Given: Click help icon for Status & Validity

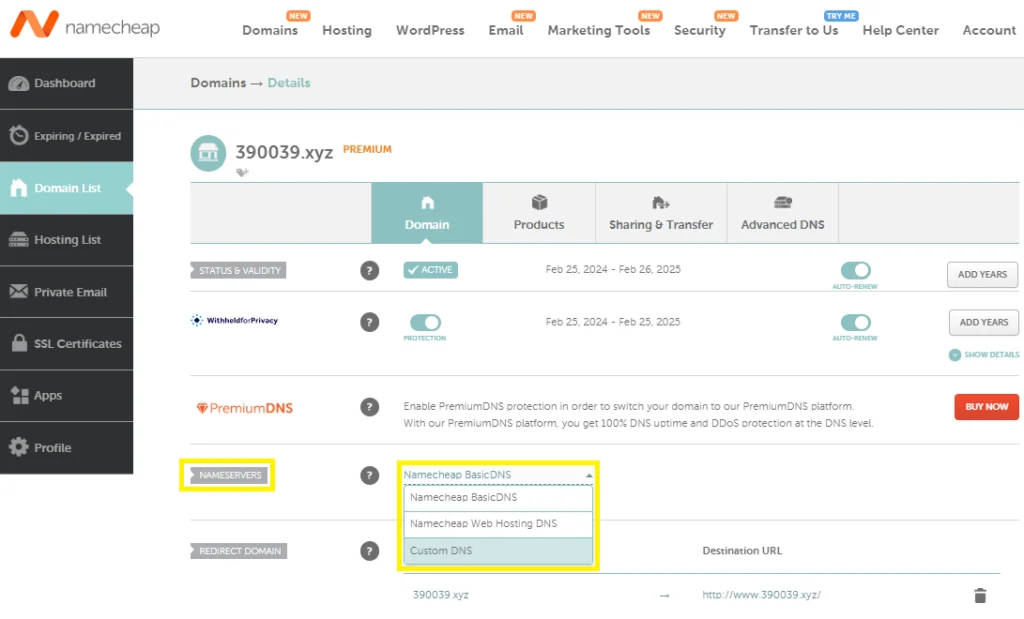Looking at the screenshot, I should 370,270.
